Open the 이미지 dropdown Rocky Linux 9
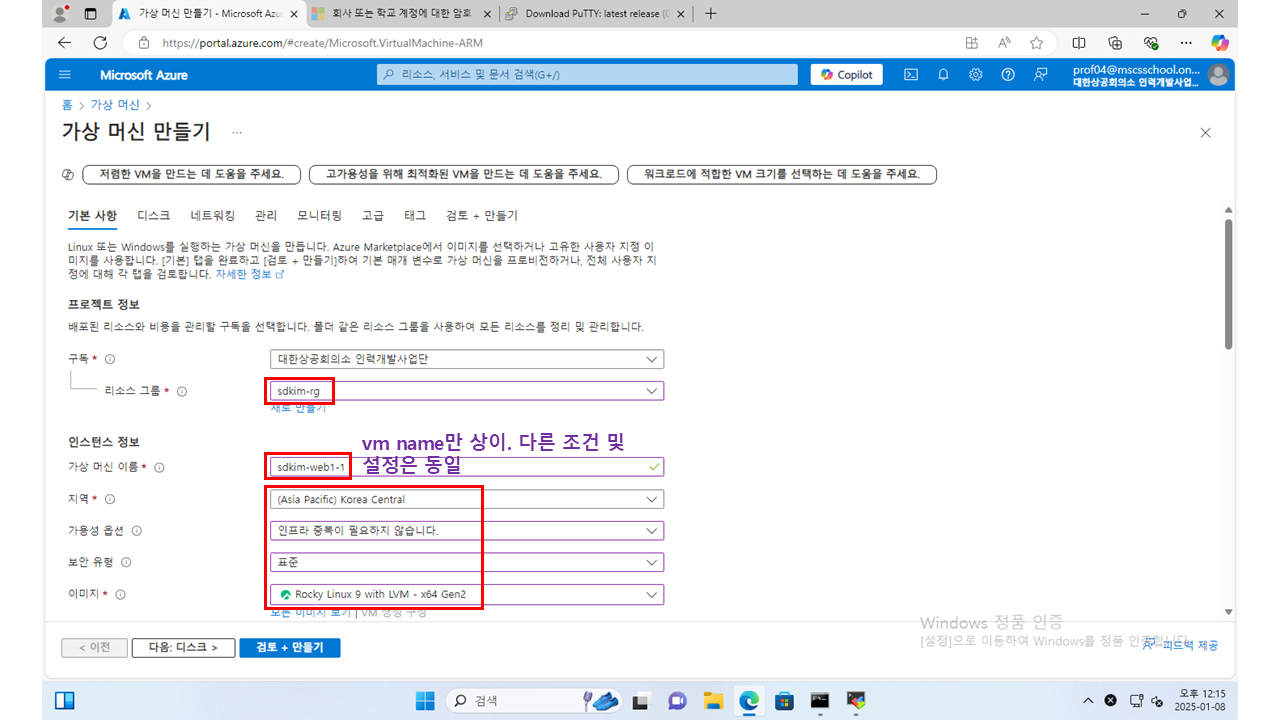Viewport: 1280px width, 720px height. (467, 595)
